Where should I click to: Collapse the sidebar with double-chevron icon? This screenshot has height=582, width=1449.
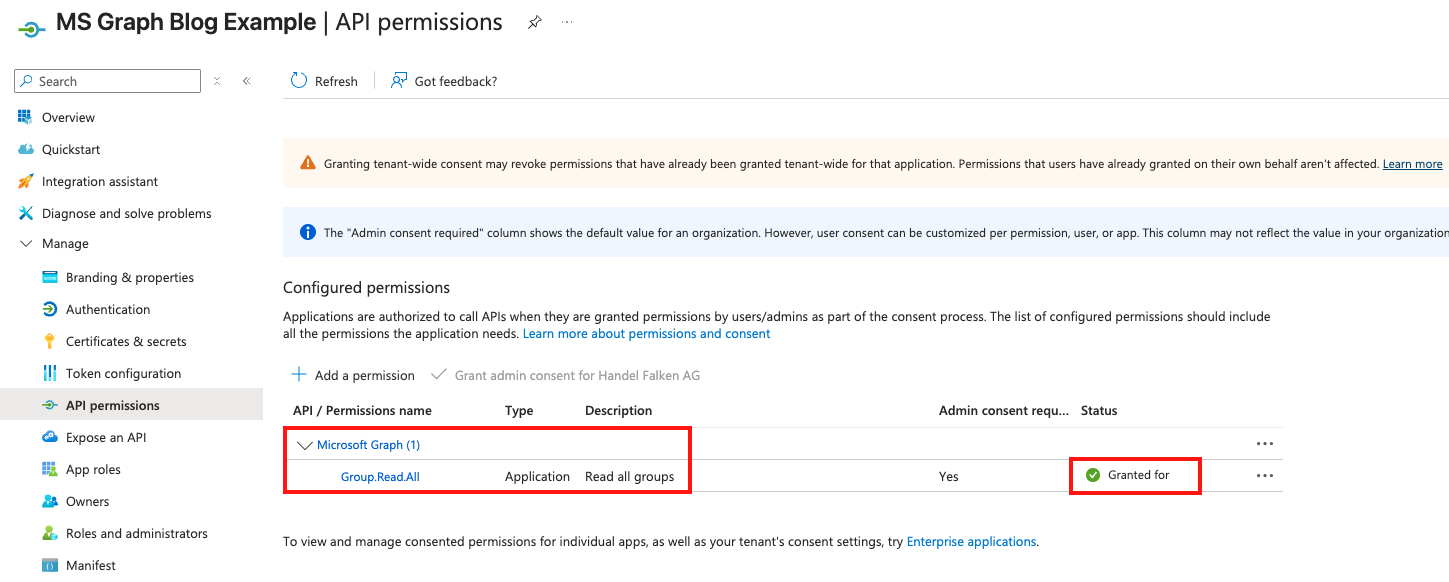(246, 81)
